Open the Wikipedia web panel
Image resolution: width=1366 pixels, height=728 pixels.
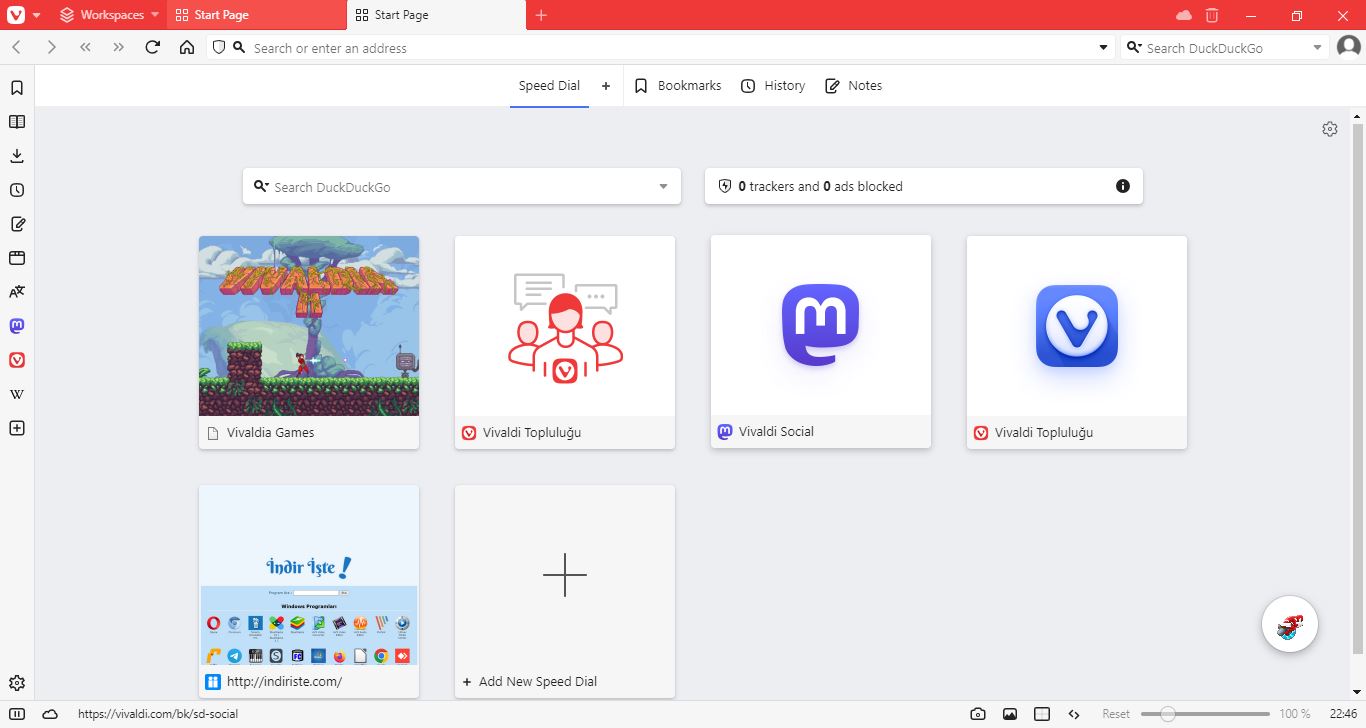coord(17,394)
